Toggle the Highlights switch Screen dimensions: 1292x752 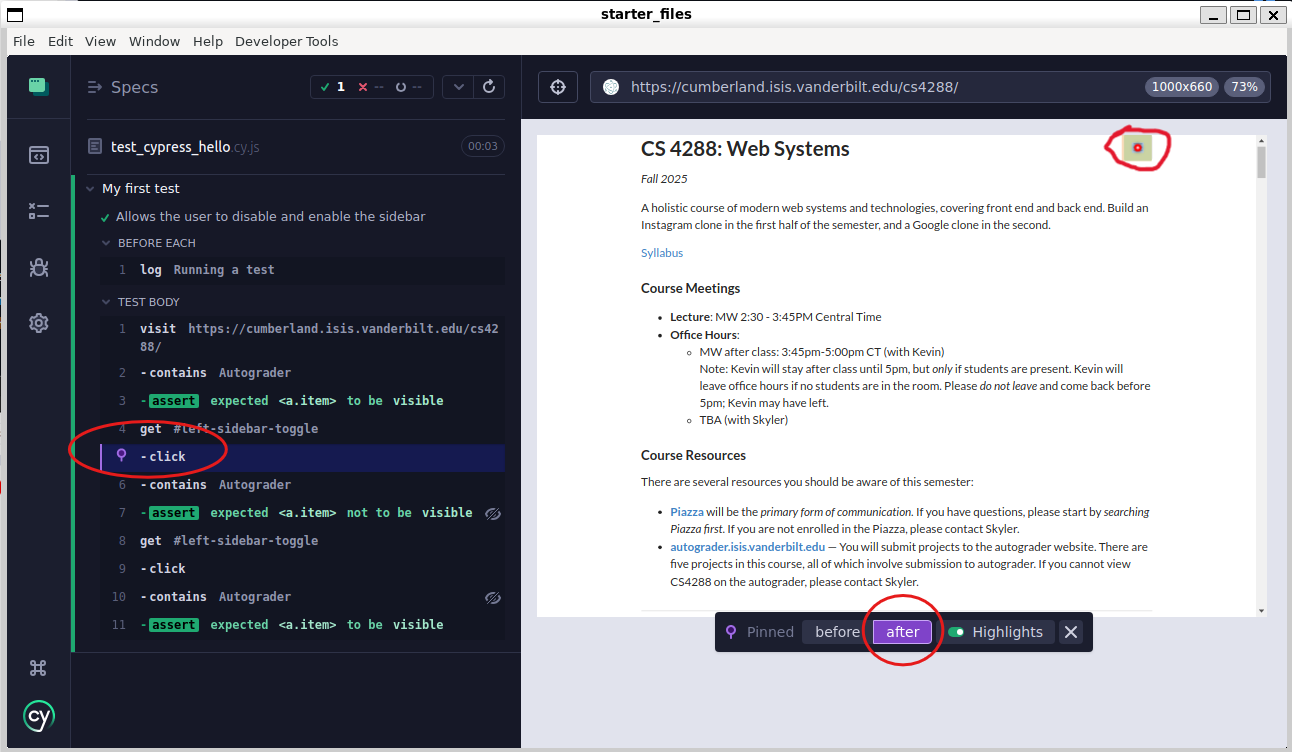[x=957, y=632]
